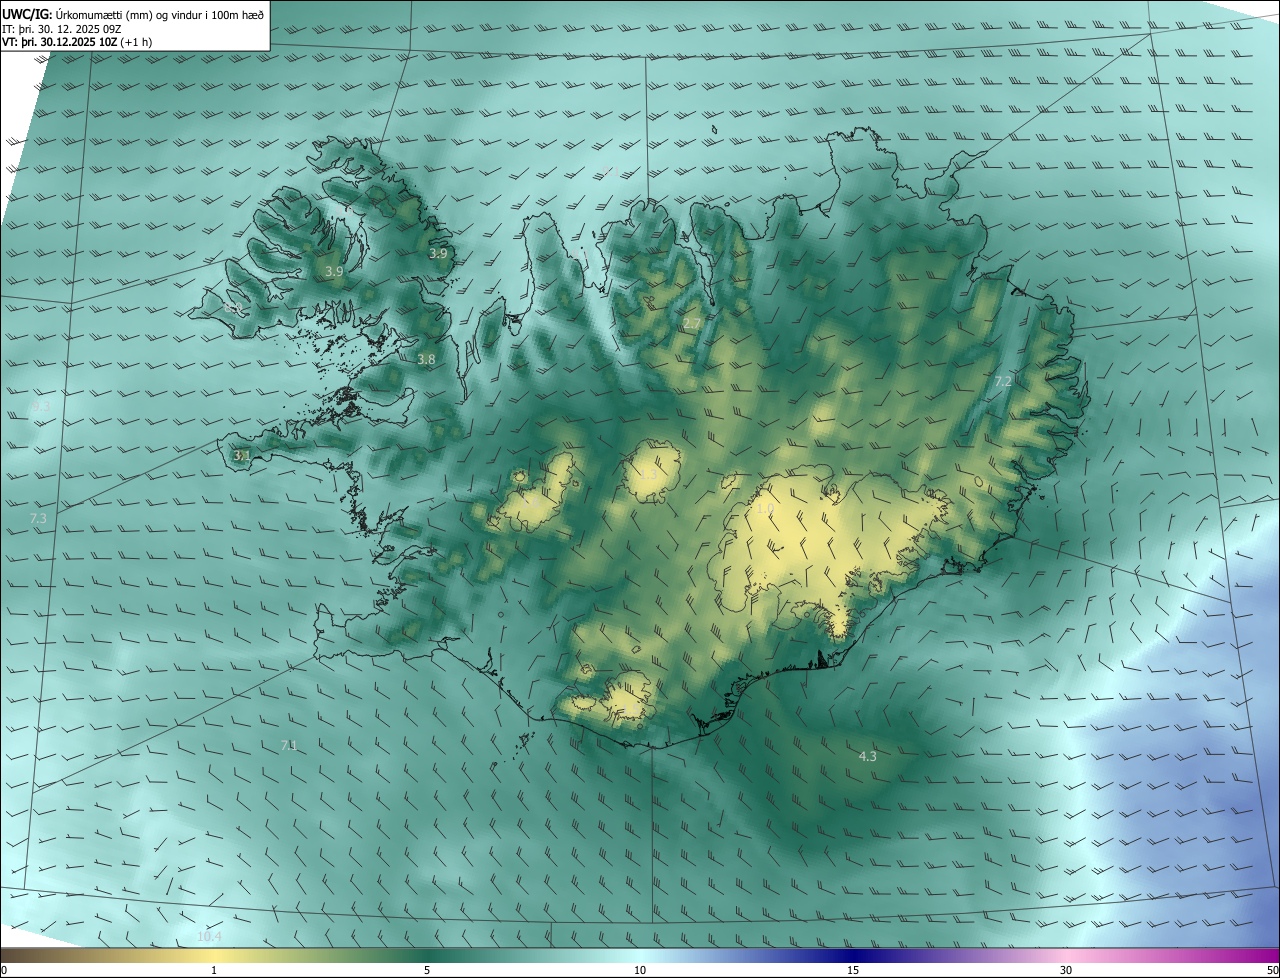
Task: Click the 7.2 value label on the map
Action: pyautogui.click(x=1003, y=382)
